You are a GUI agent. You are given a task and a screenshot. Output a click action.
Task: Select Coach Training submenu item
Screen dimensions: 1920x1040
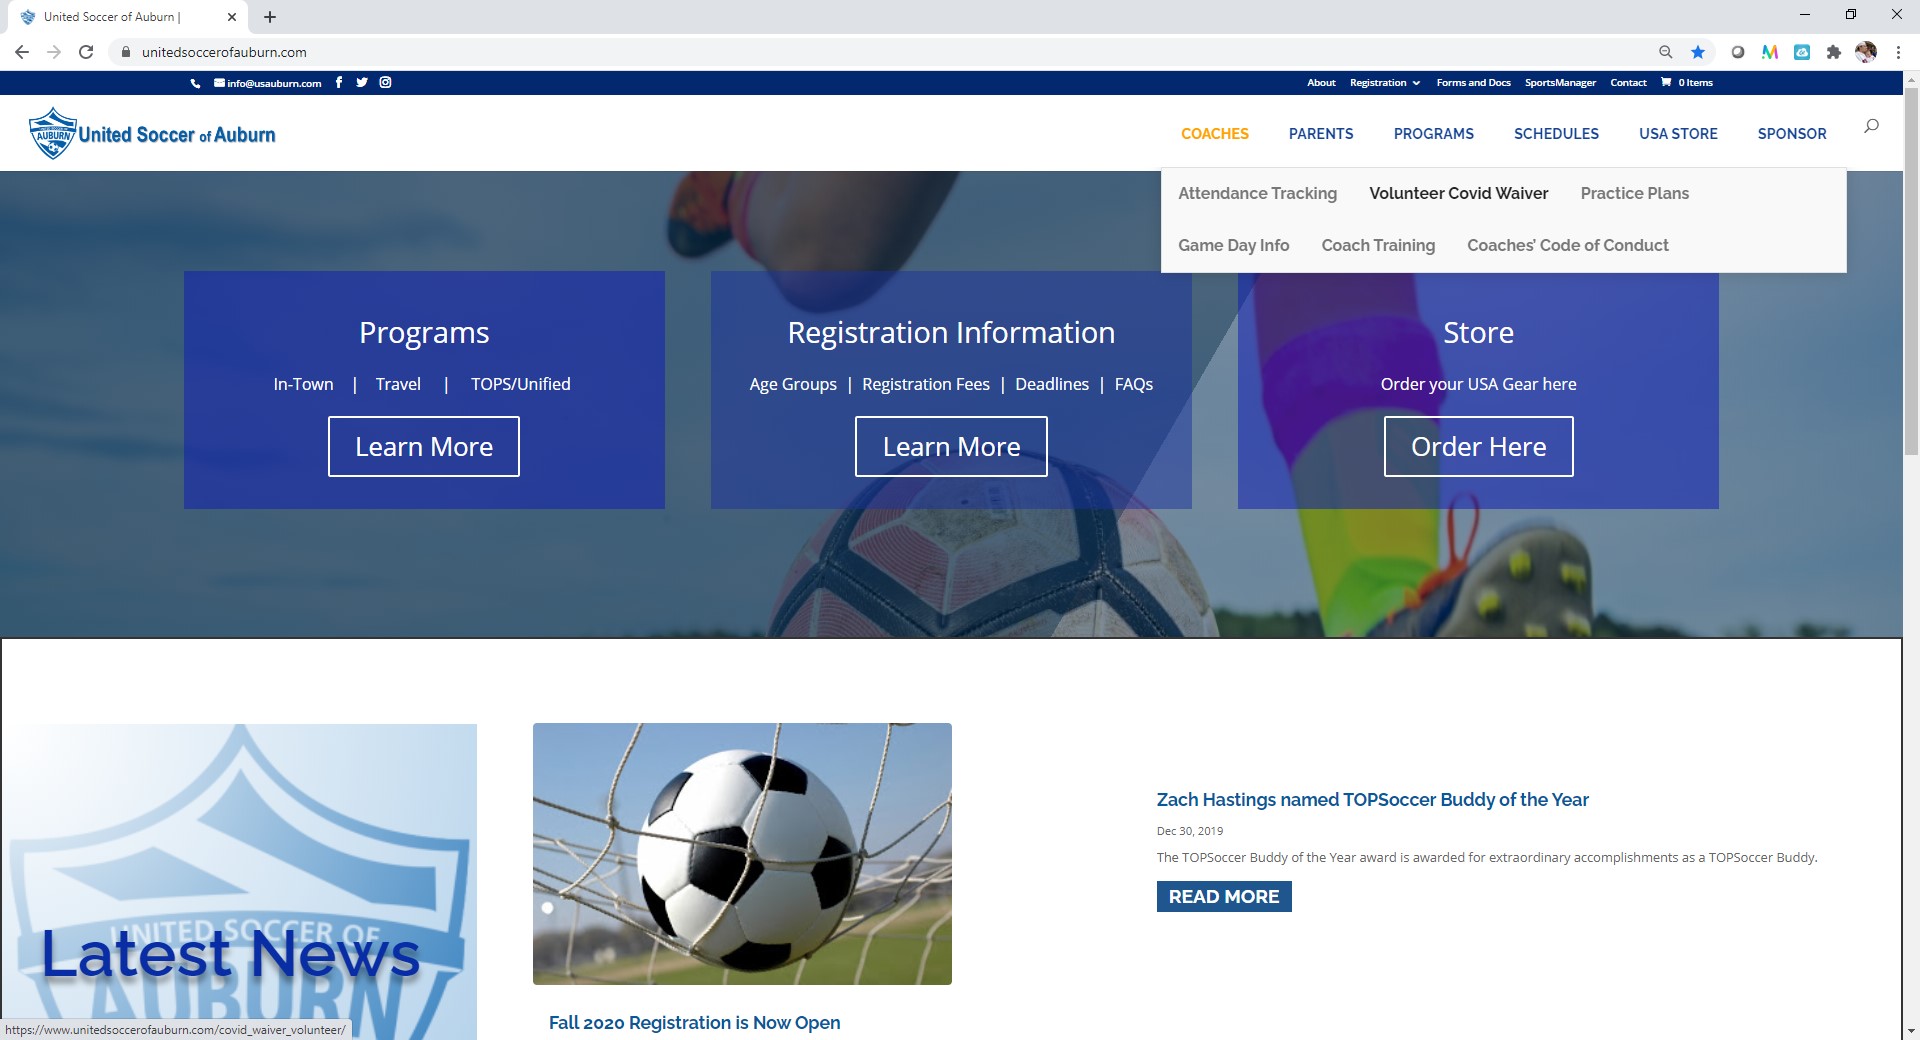click(x=1378, y=245)
